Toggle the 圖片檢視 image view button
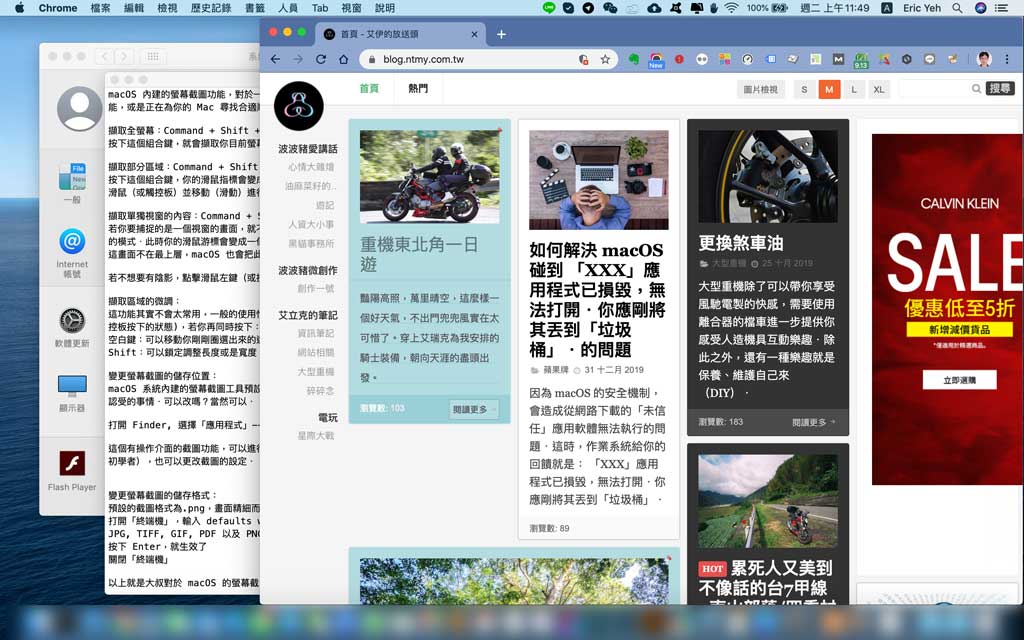The height and width of the screenshot is (640, 1024). [x=760, y=89]
